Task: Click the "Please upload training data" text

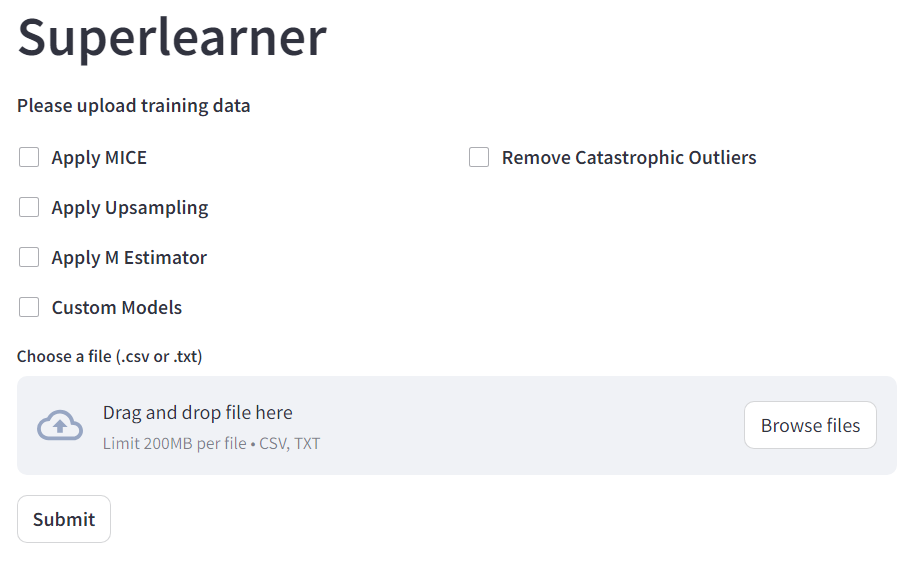Action: (134, 106)
